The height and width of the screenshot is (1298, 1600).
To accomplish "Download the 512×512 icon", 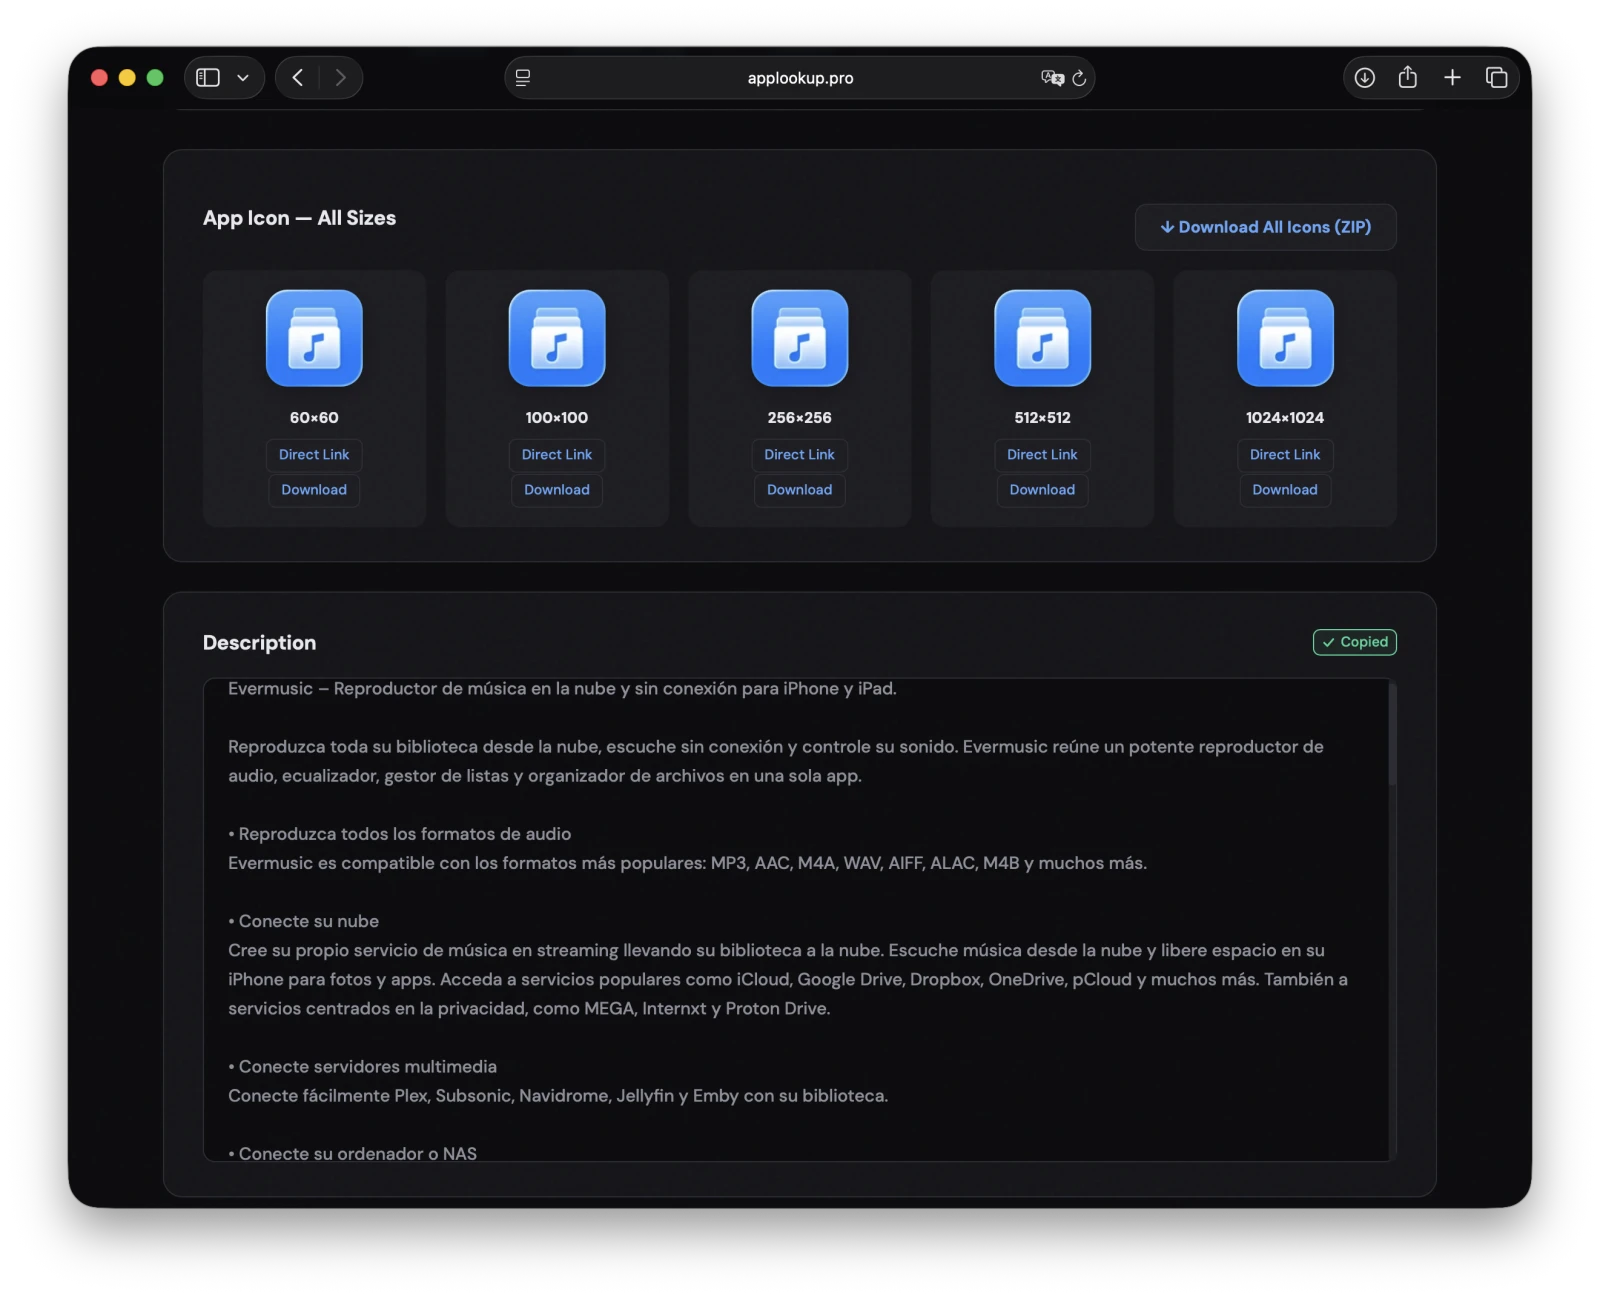I will click(1042, 490).
